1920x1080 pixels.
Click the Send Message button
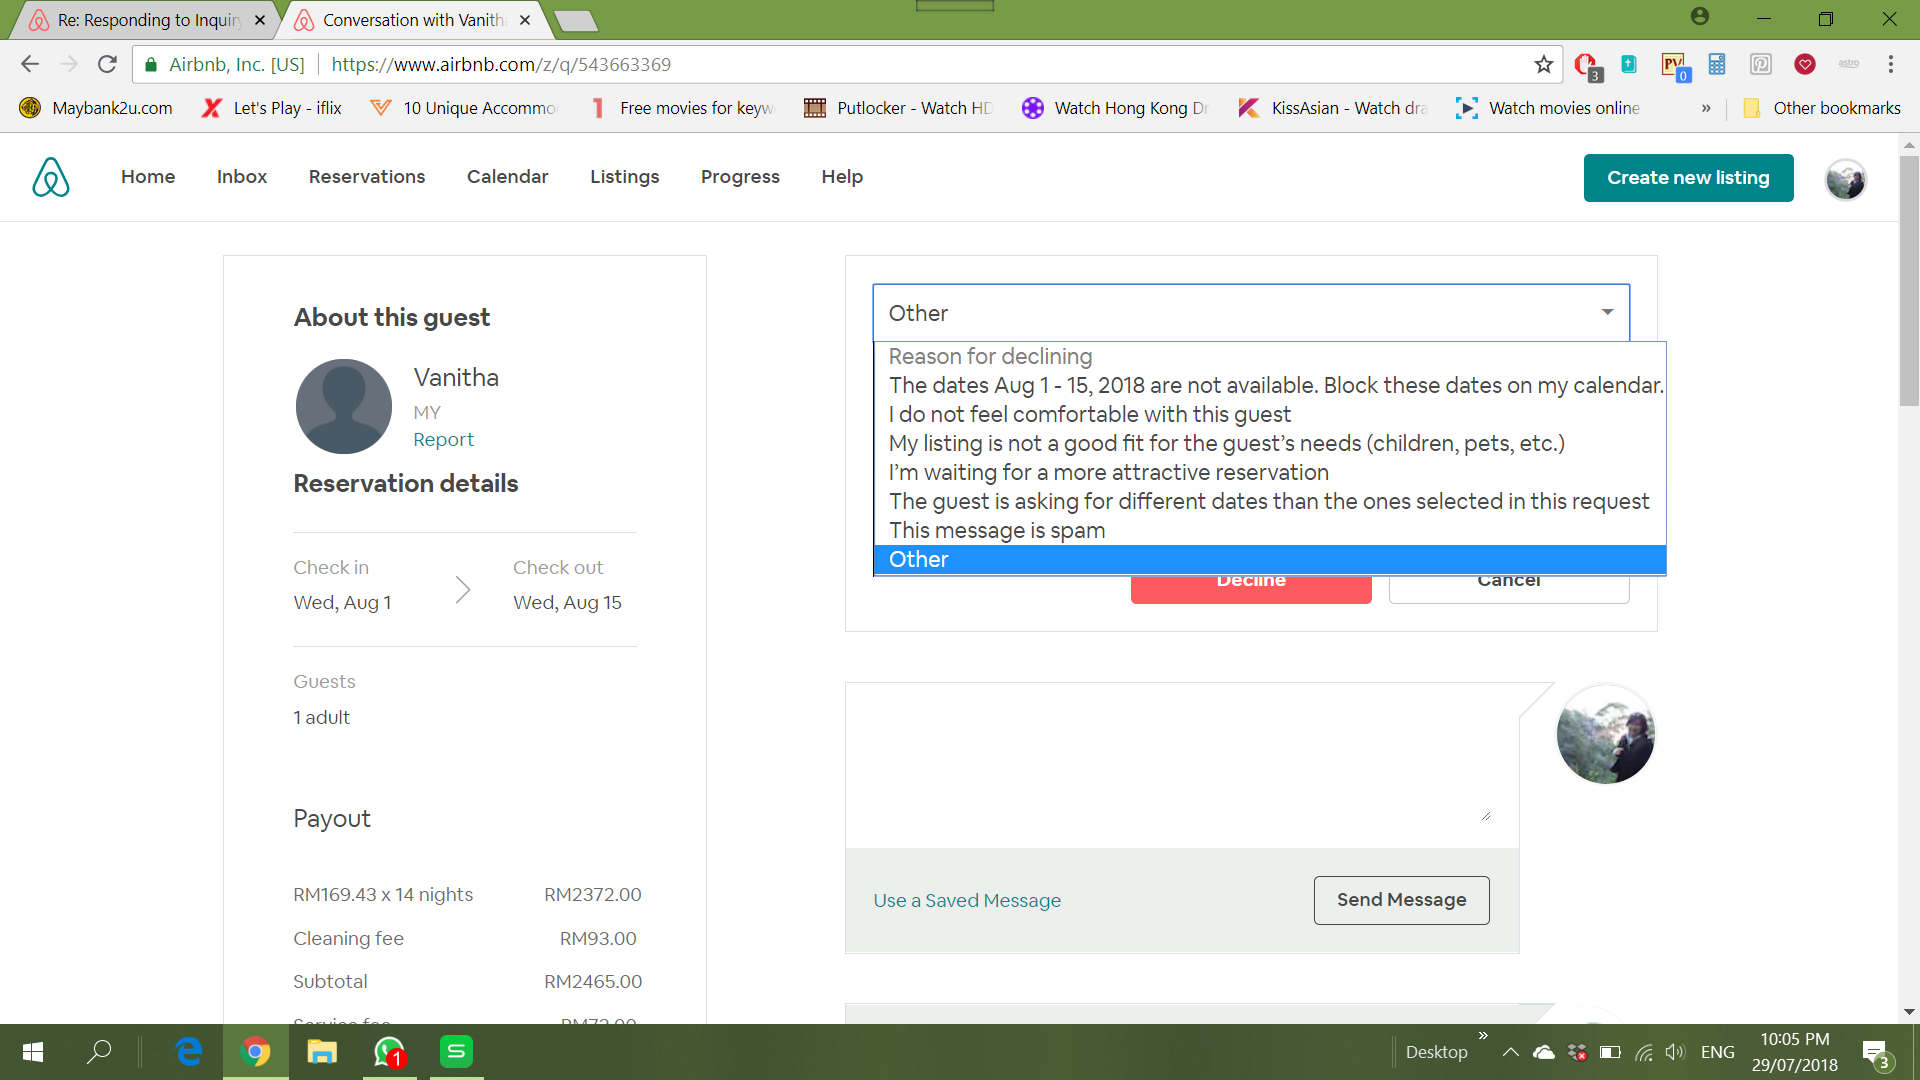tap(1401, 900)
